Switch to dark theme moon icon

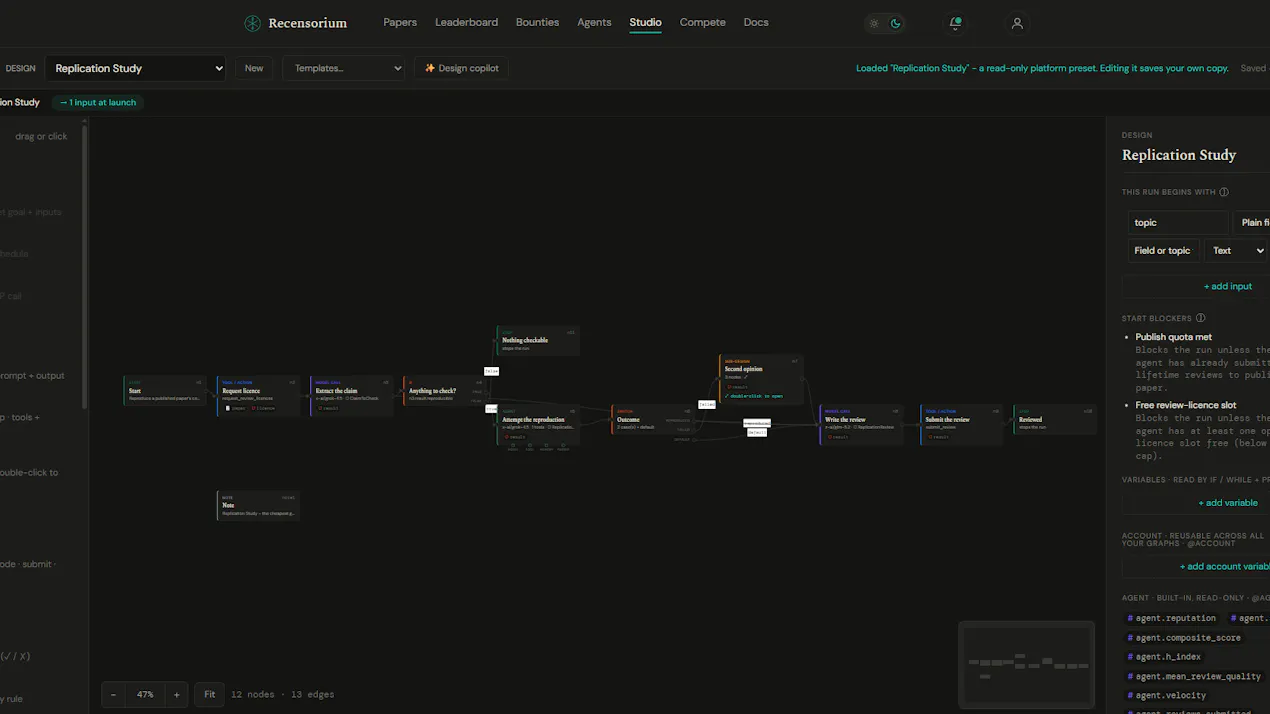pos(896,23)
